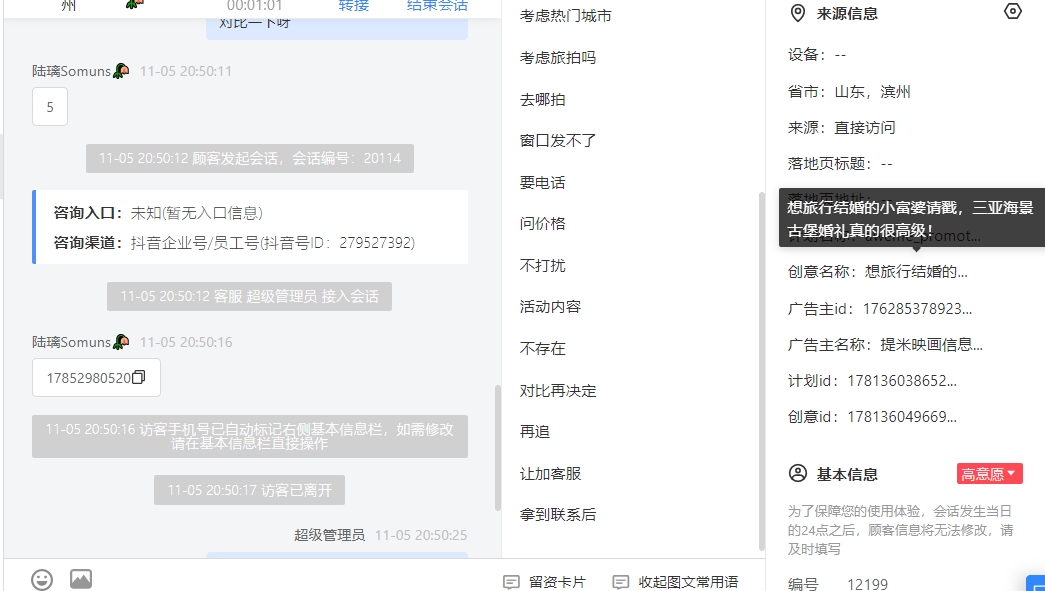1045x591 pixels.
Task: Select the quick phrase 拿到联系后
Action: click(558, 515)
